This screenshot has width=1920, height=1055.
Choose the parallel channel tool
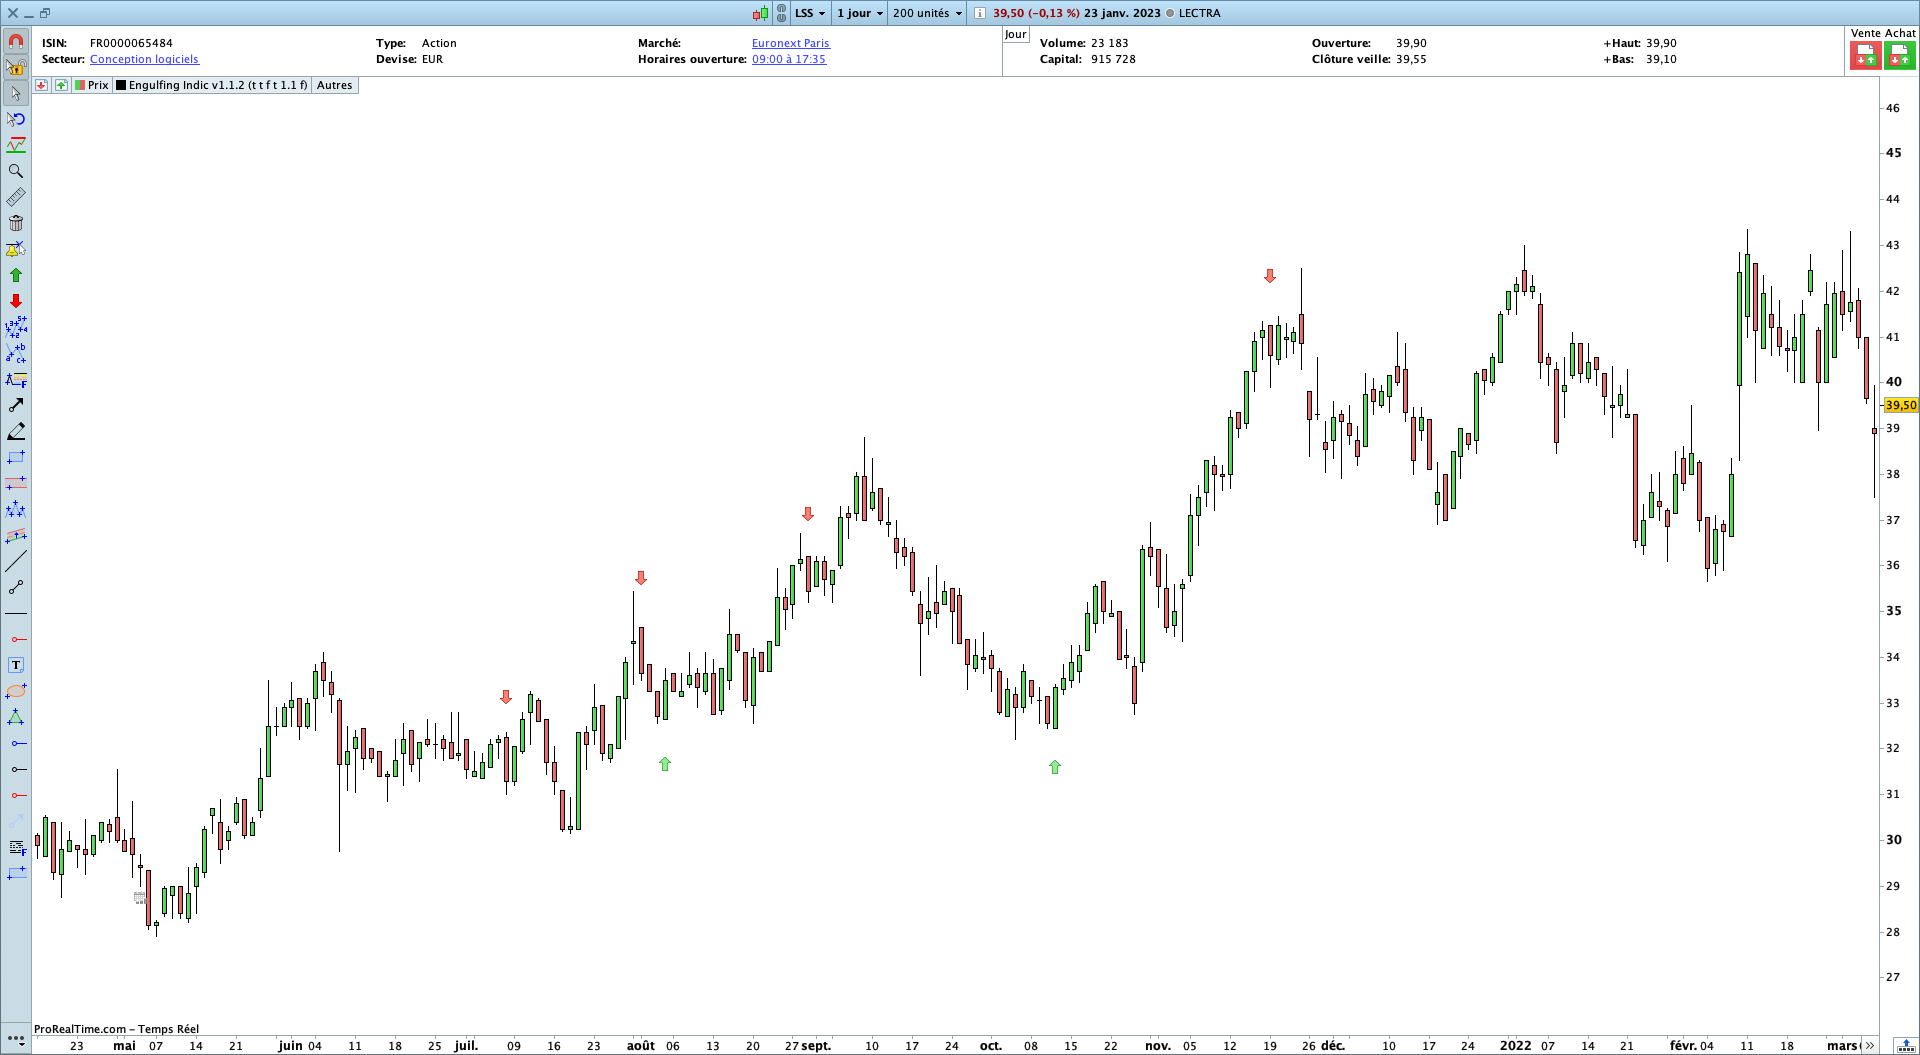[x=16, y=535]
